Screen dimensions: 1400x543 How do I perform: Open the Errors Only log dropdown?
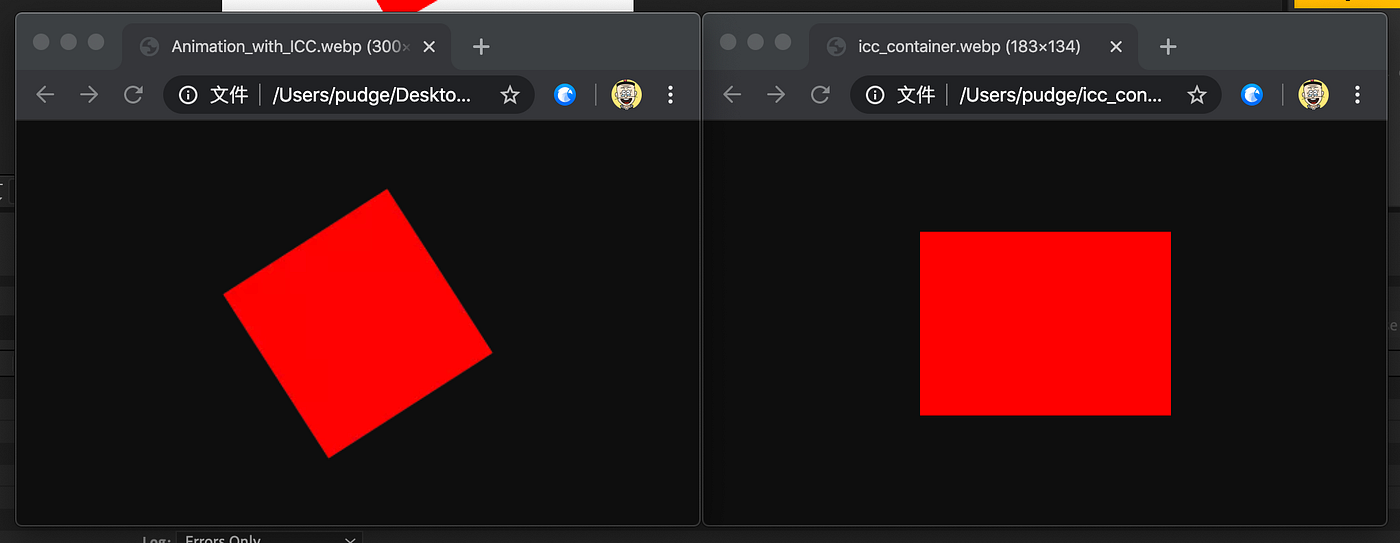click(269, 539)
